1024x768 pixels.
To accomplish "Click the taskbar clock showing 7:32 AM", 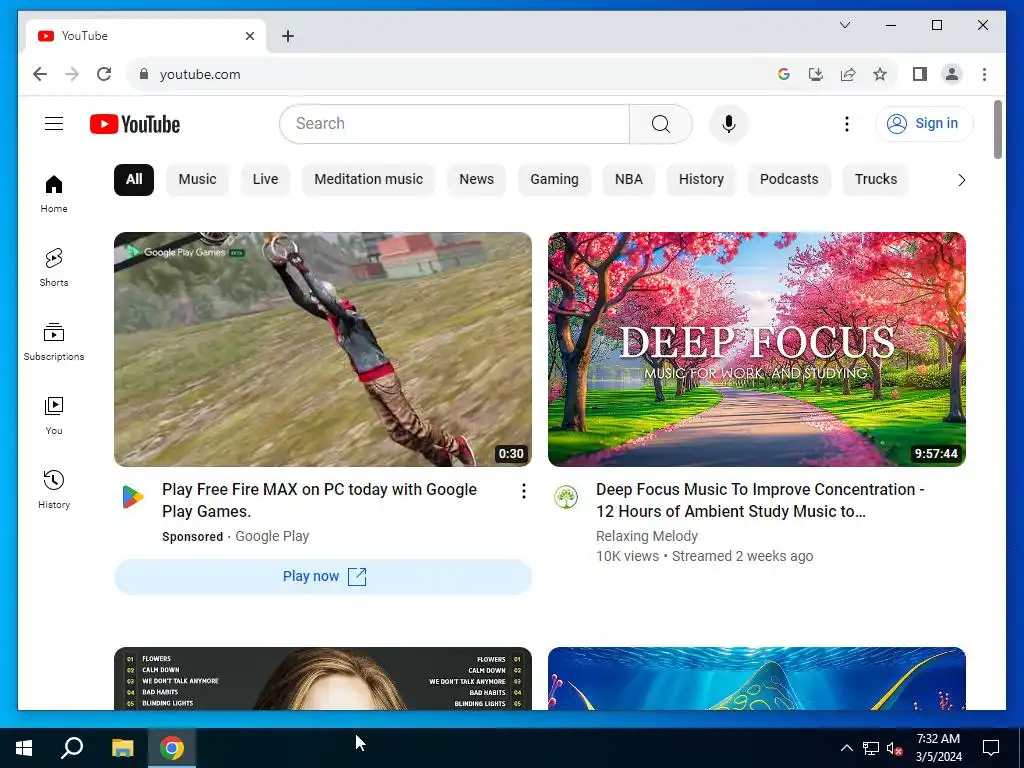I will [938, 748].
